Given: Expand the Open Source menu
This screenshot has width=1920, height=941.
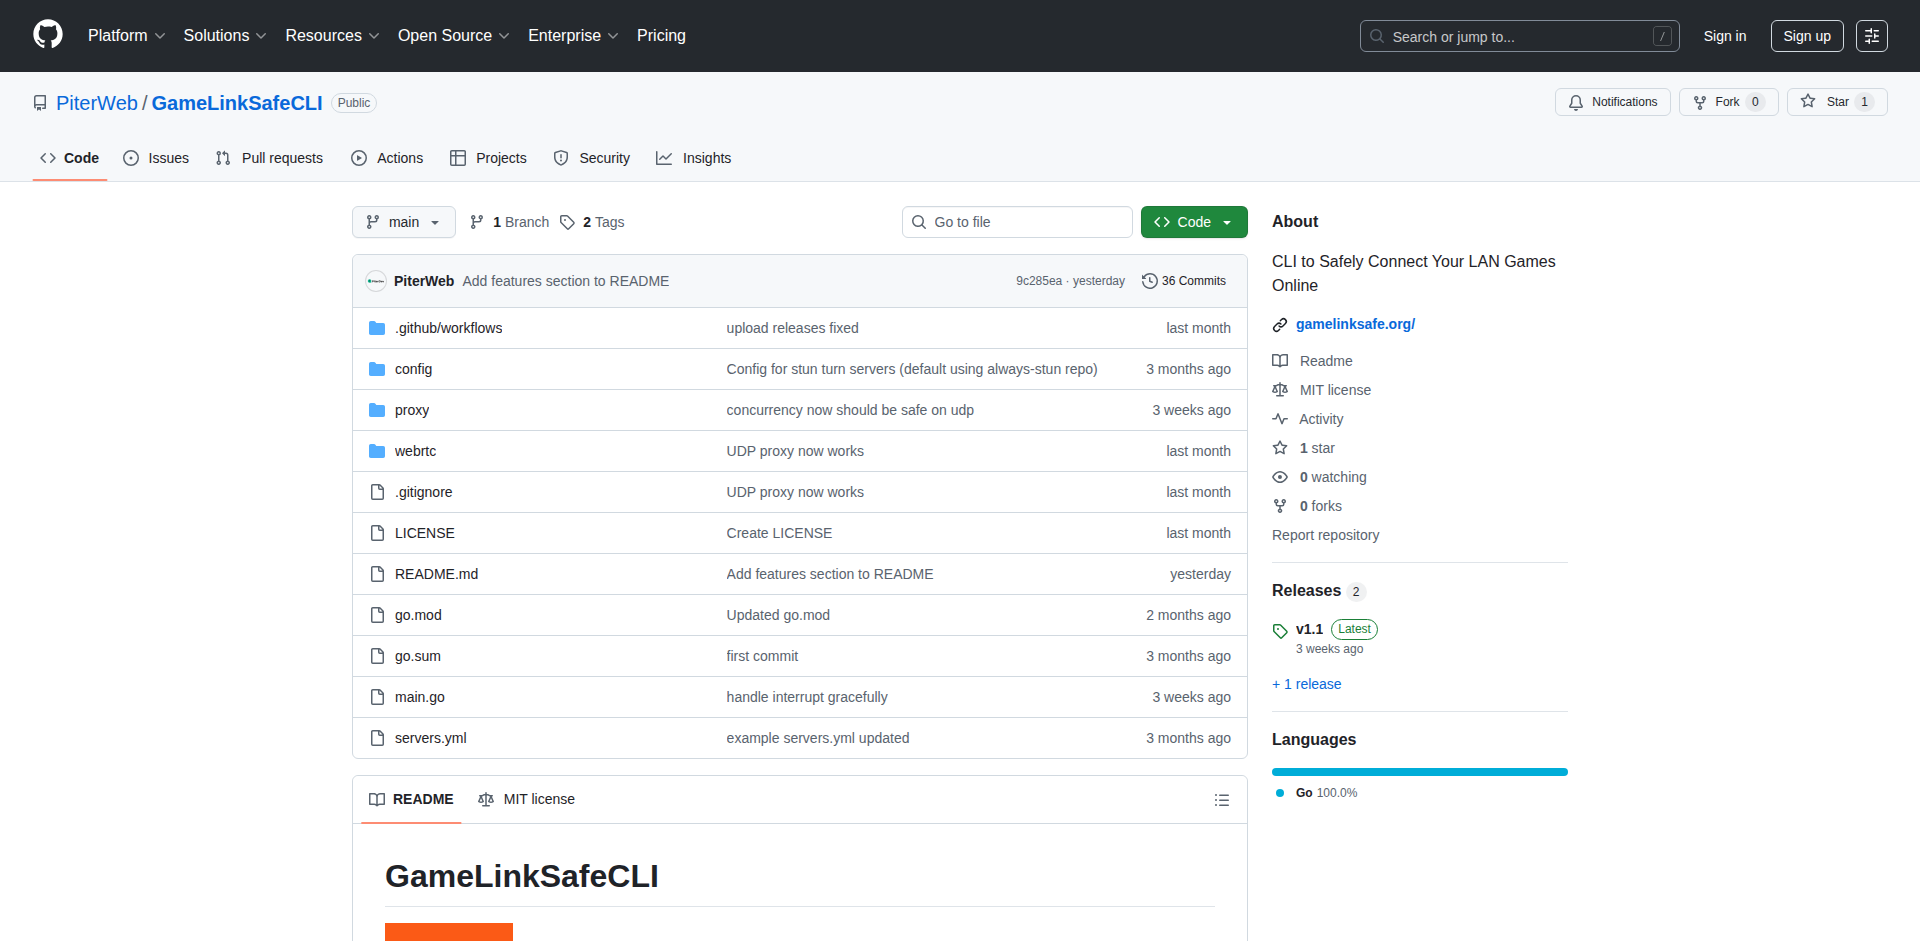Looking at the screenshot, I should click(453, 36).
